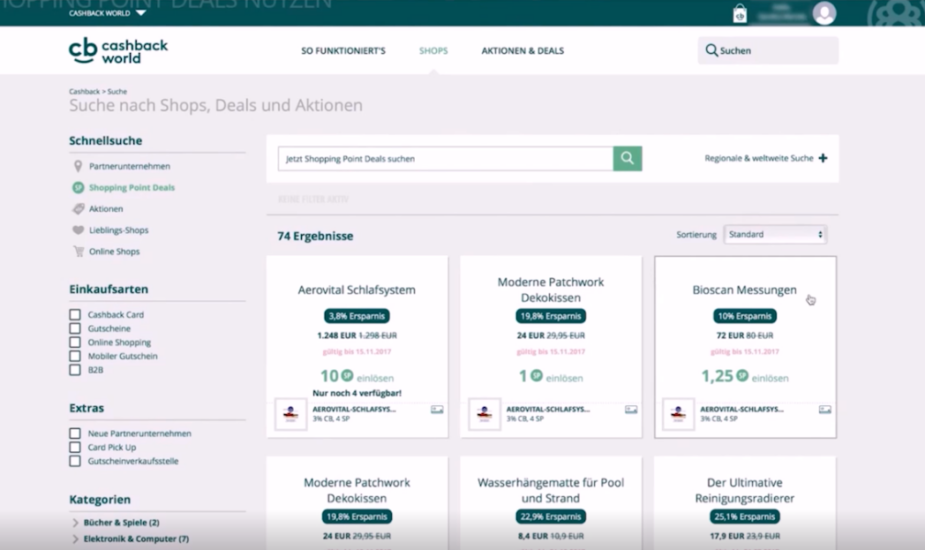925x550 pixels.
Task: Click the Aktionen tag icon
Action: tap(78, 209)
